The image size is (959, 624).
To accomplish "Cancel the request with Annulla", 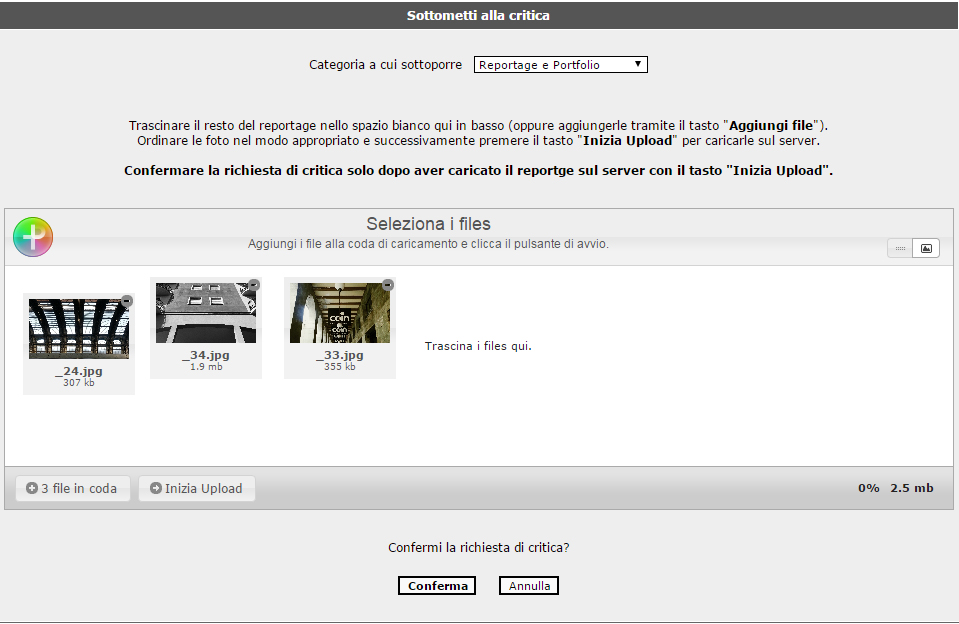I will point(529,586).
